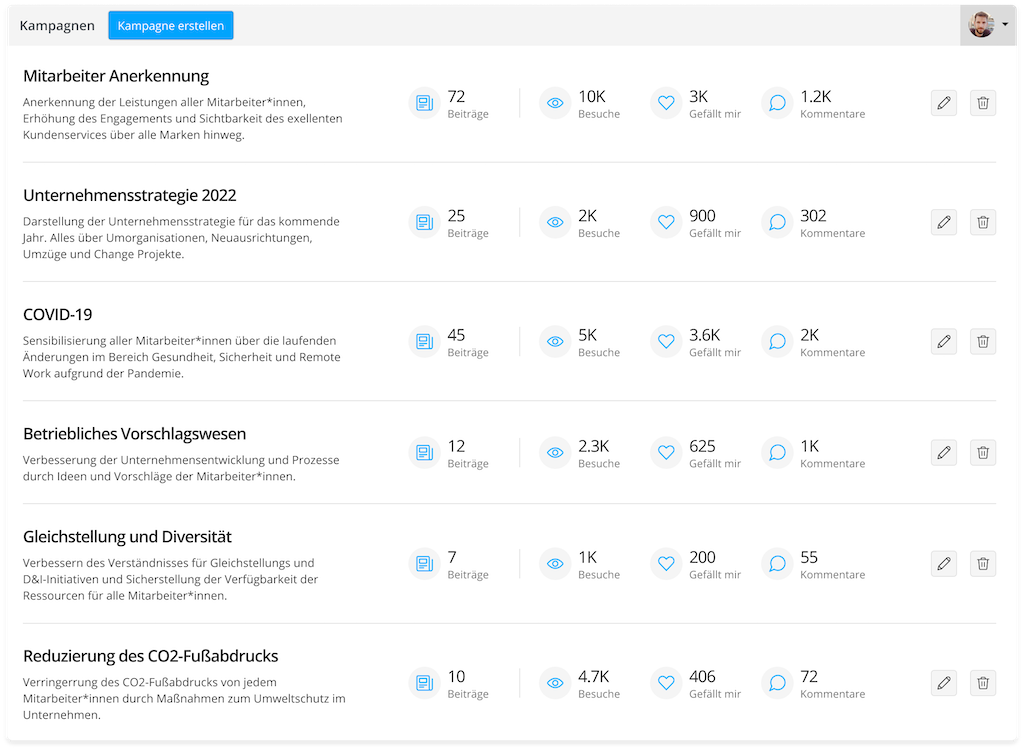Viewport: 1024px width, 750px height.
Task: Toggle the Besuche eye icon for COVID-19
Action: 555,341
